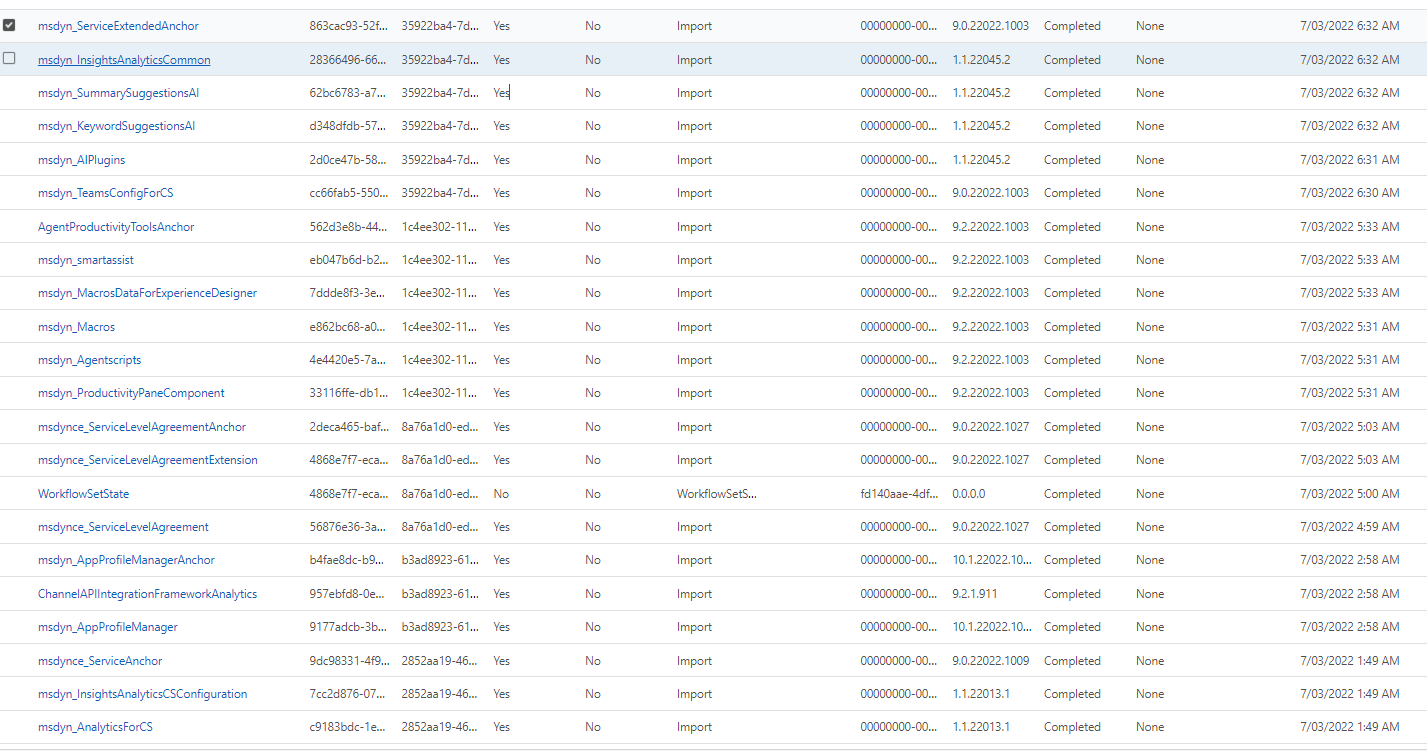Open msdyn_AppProfileManager link
Image resolution: width=1427 pixels, height=751 pixels.
(x=108, y=627)
